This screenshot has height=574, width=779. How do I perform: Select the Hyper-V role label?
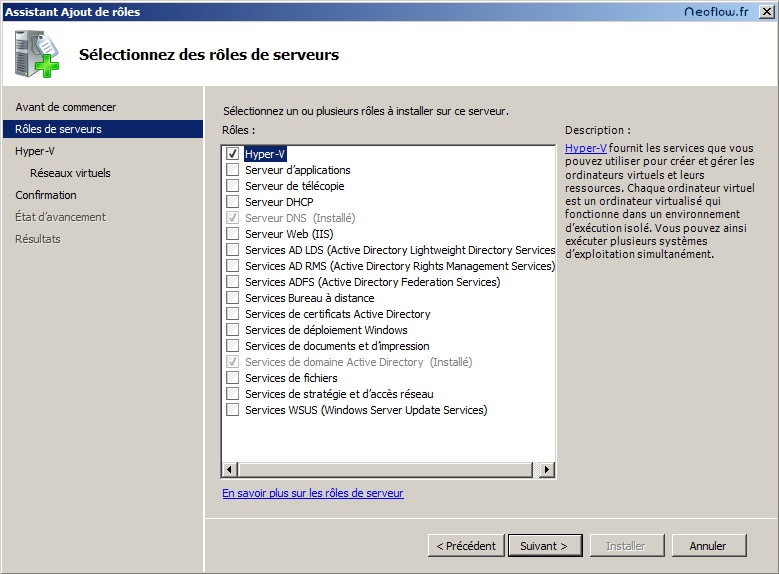tap(265, 154)
